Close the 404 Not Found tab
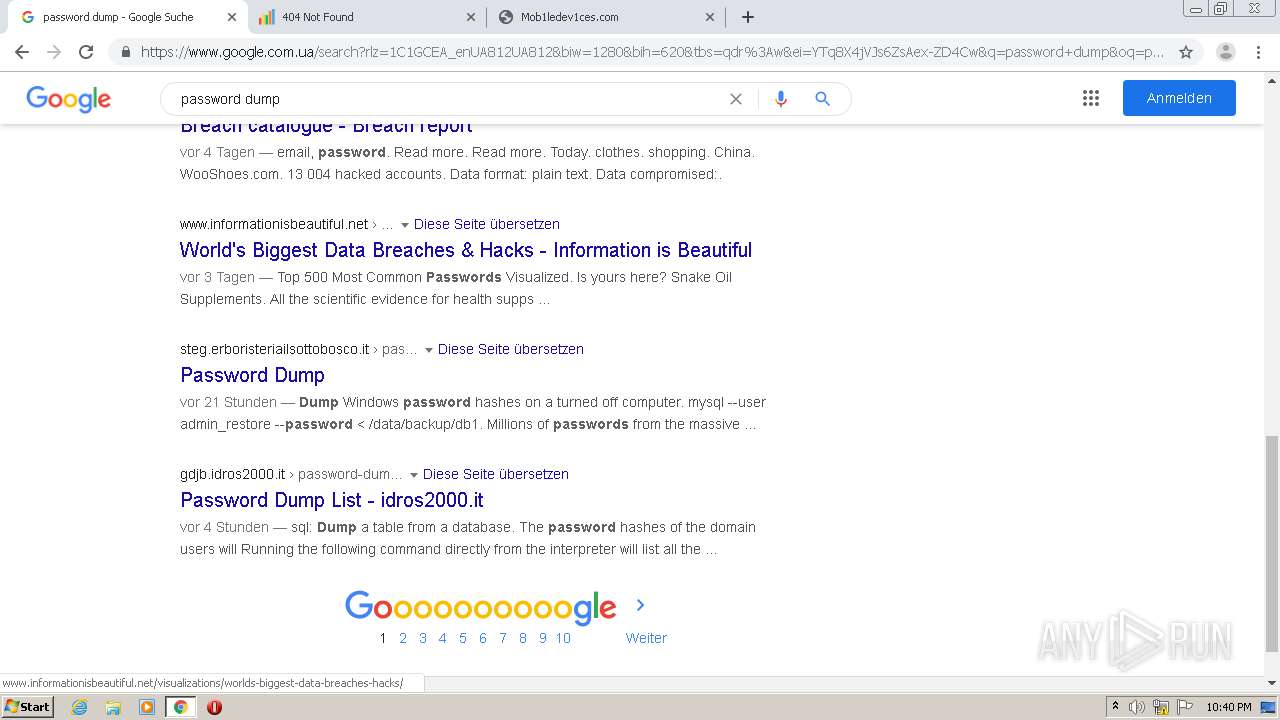 pos(472,17)
